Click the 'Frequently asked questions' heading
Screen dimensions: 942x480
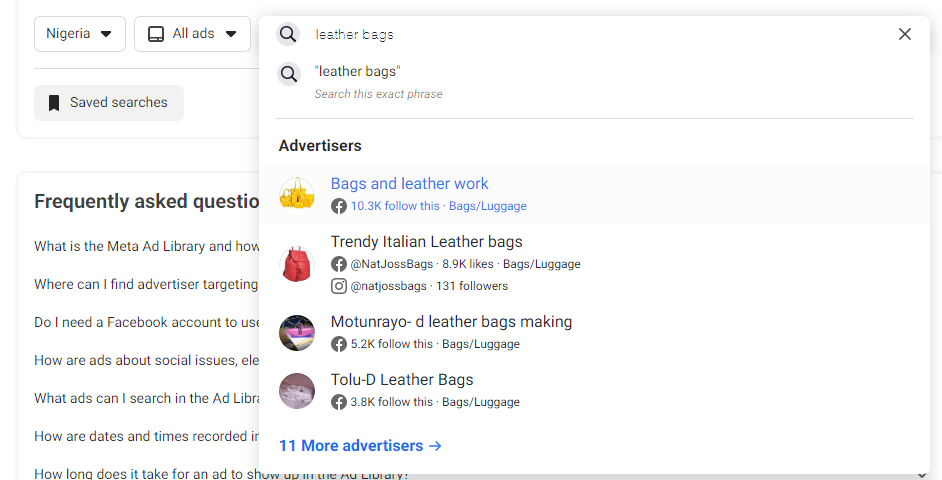[x=147, y=201]
